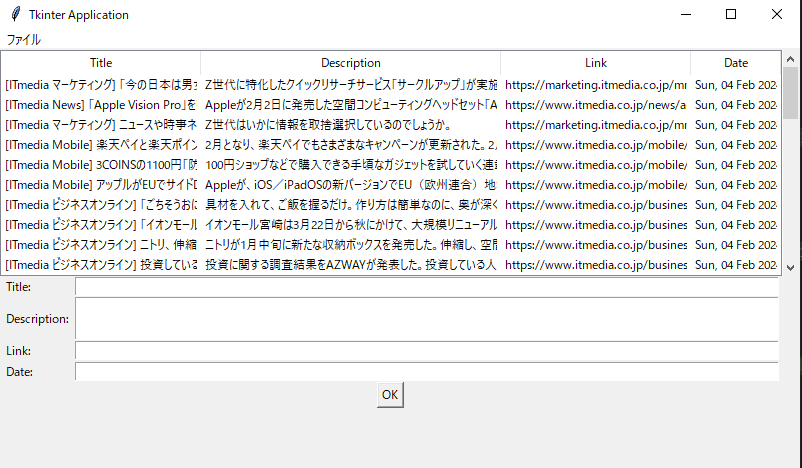Focus the Title input field
The height and width of the screenshot is (468, 802).
click(426, 288)
